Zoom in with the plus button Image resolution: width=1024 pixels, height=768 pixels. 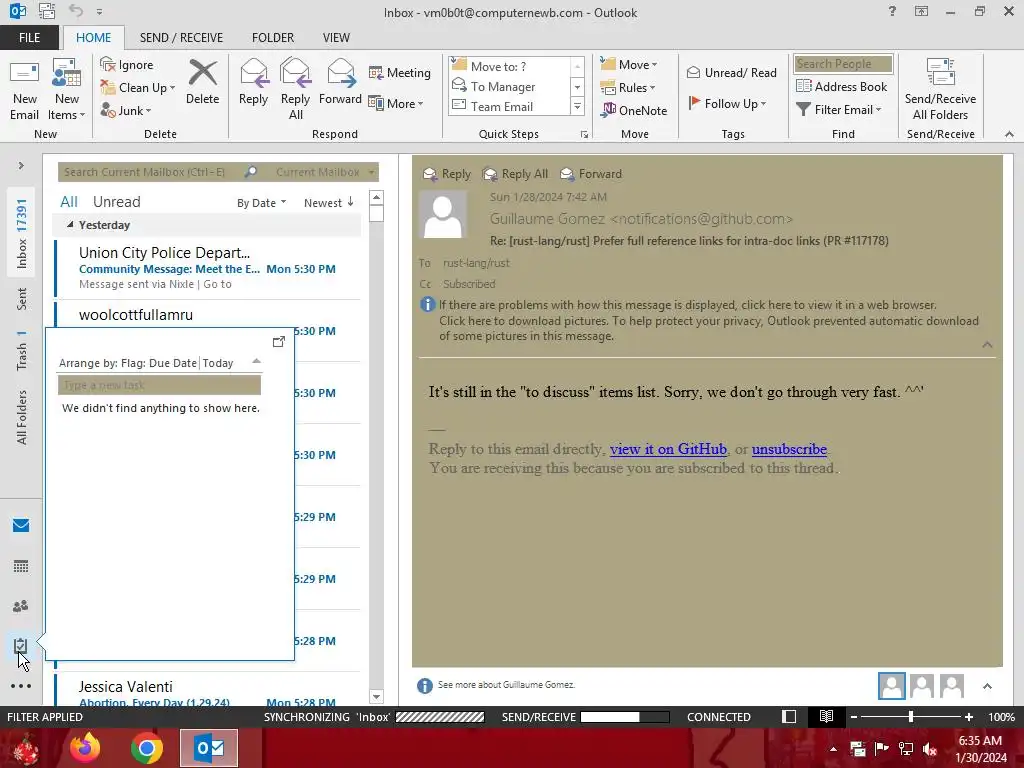click(968, 716)
